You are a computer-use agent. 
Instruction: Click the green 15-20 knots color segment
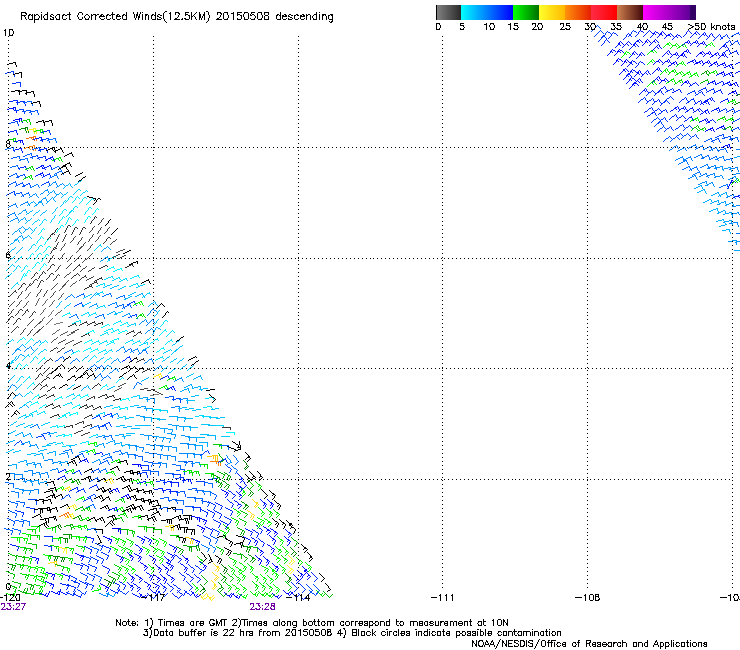tap(526, 12)
